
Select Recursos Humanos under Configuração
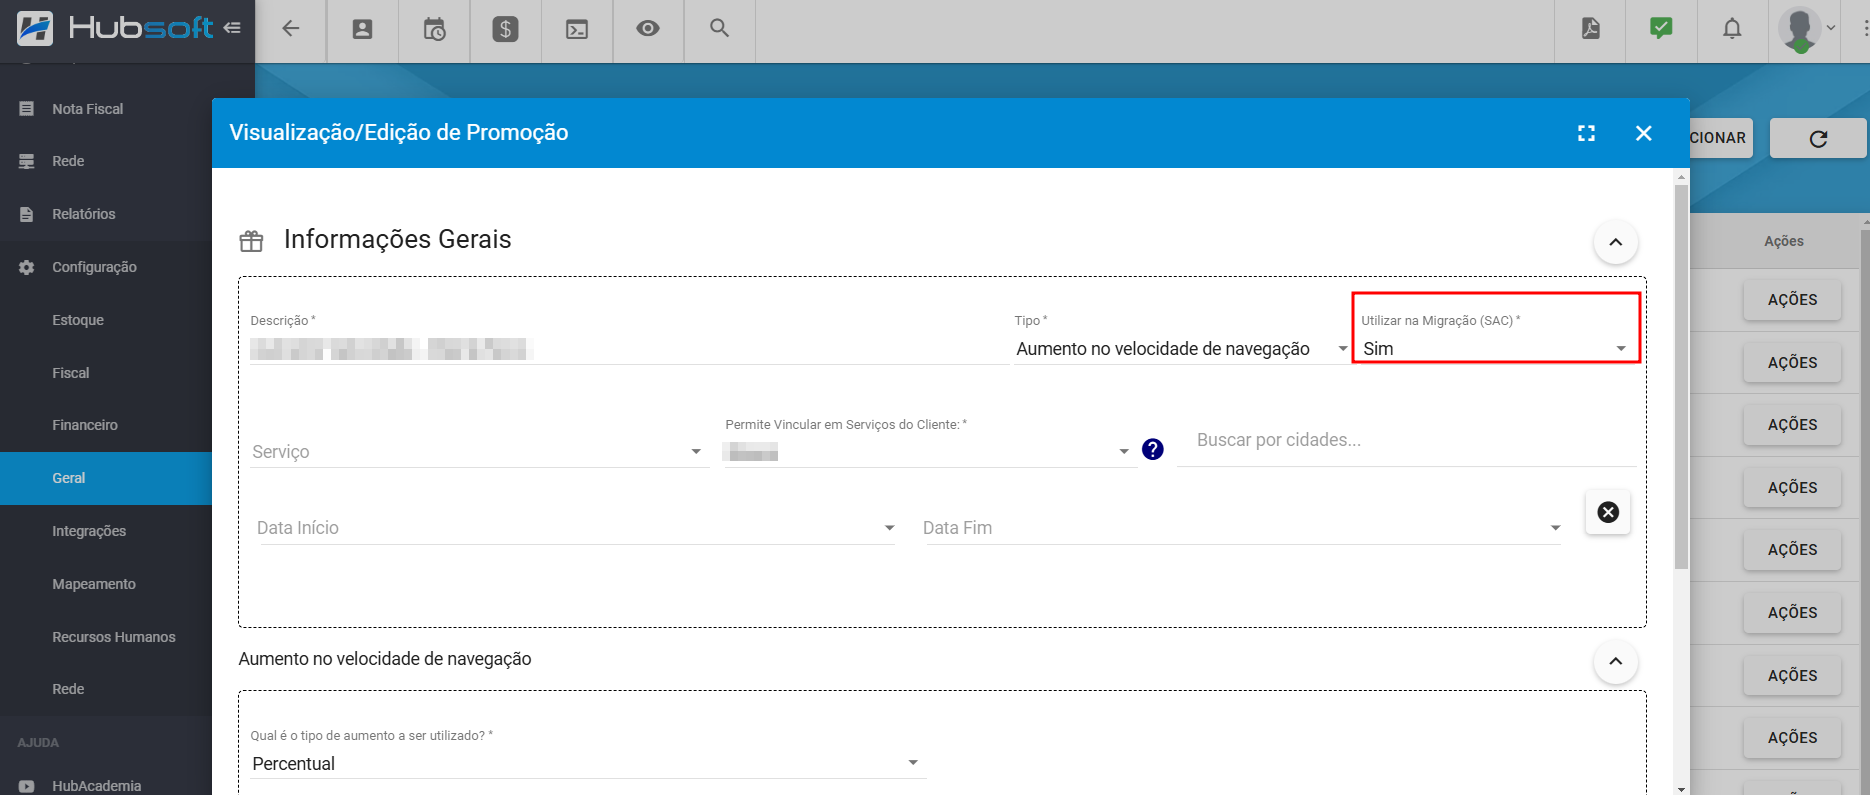(114, 637)
